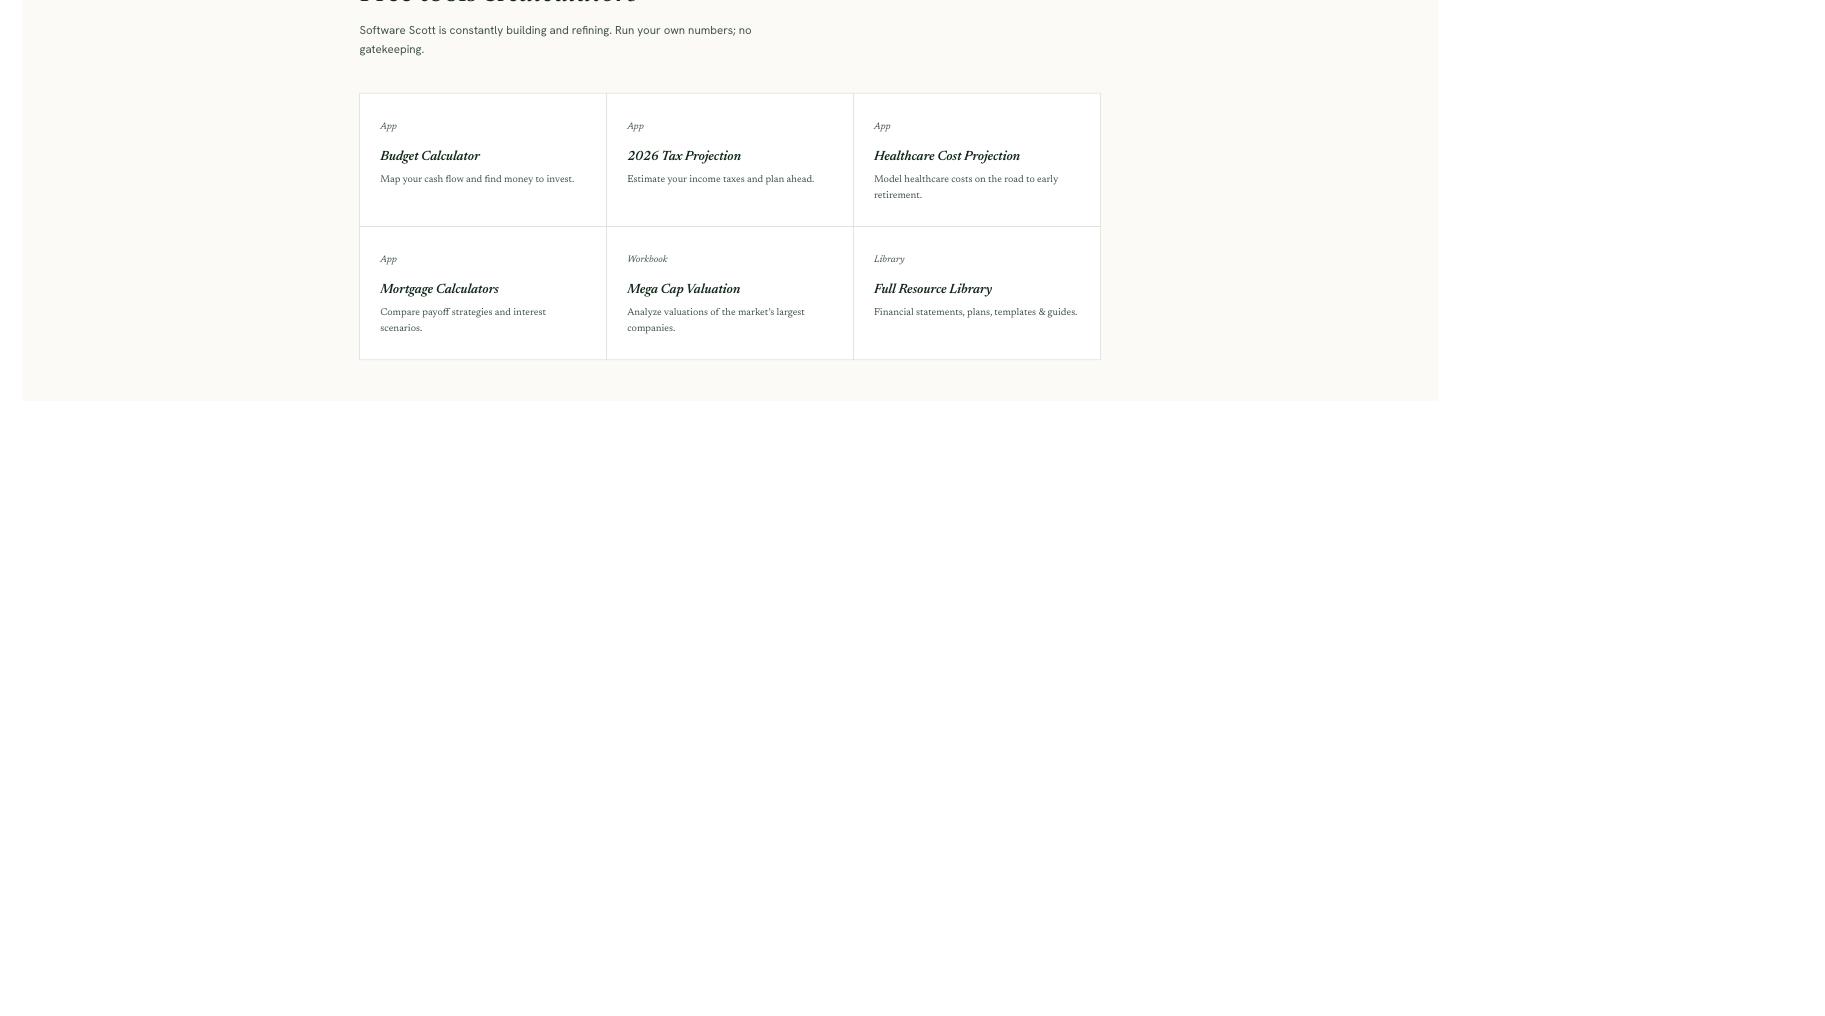Click the 'Library' label above Full Resource Library

tap(889, 259)
